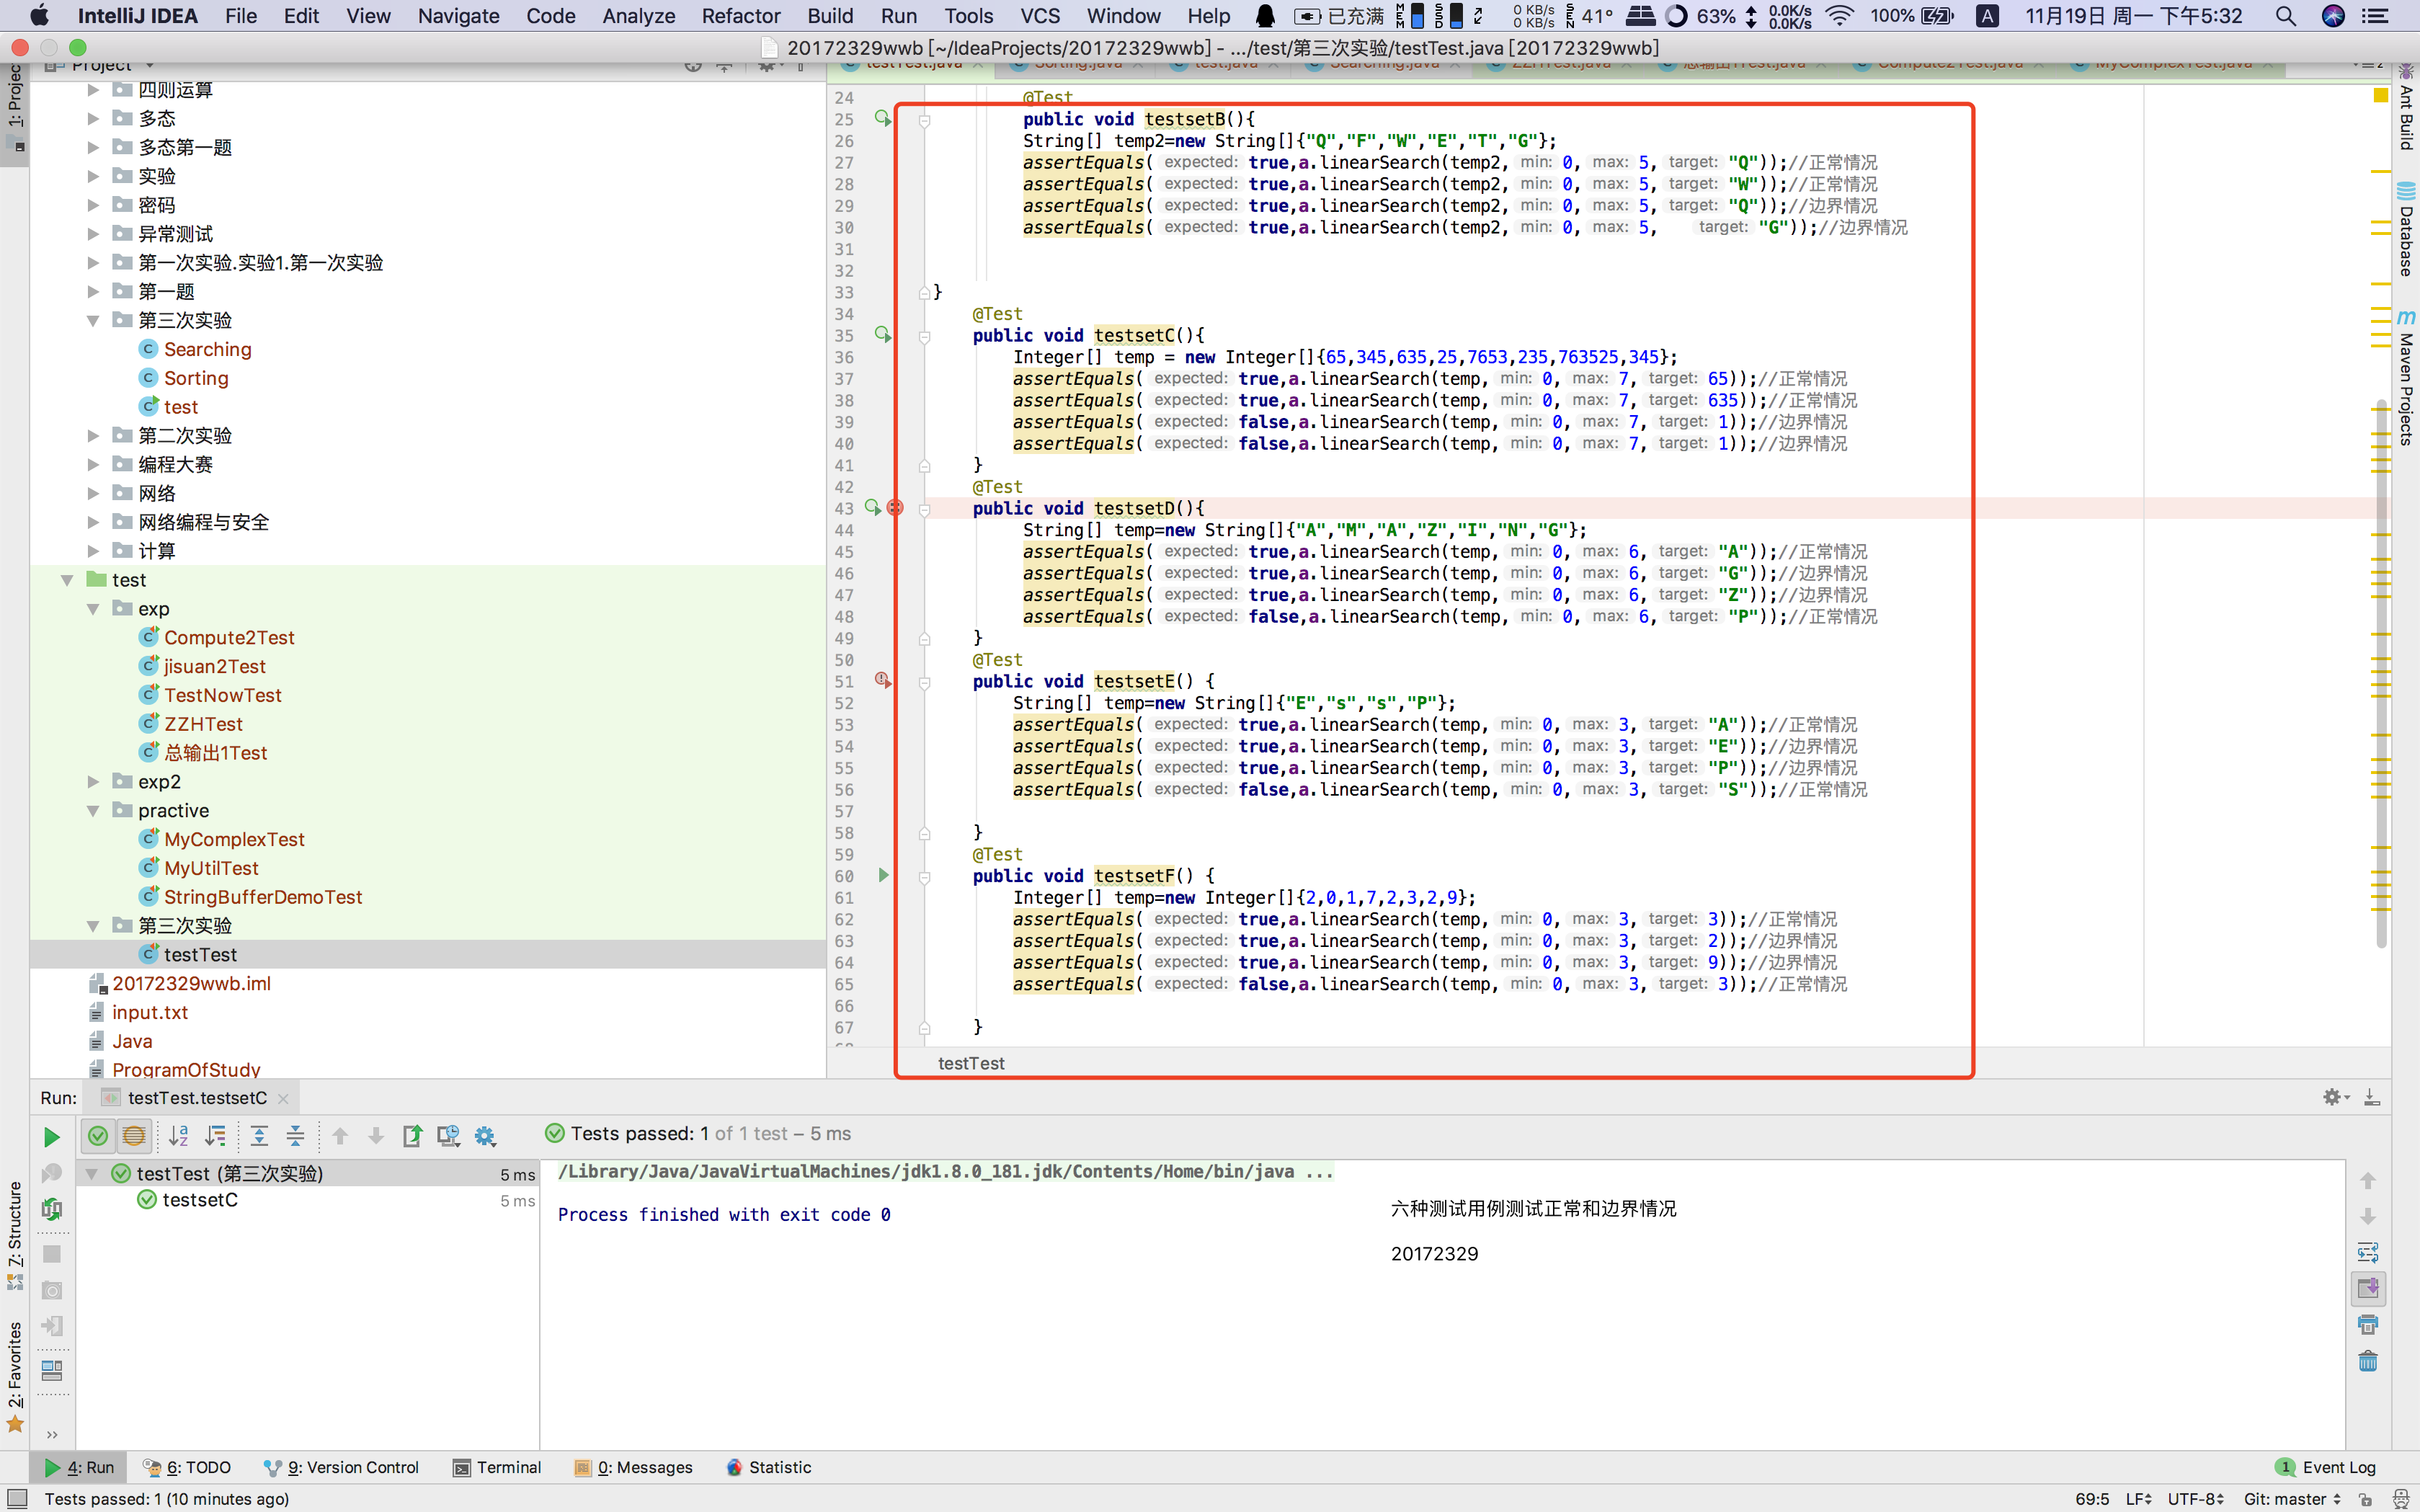The width and height of the screenshot is (2420, 1512).
Task: Export the test results
Action: 412,1135
